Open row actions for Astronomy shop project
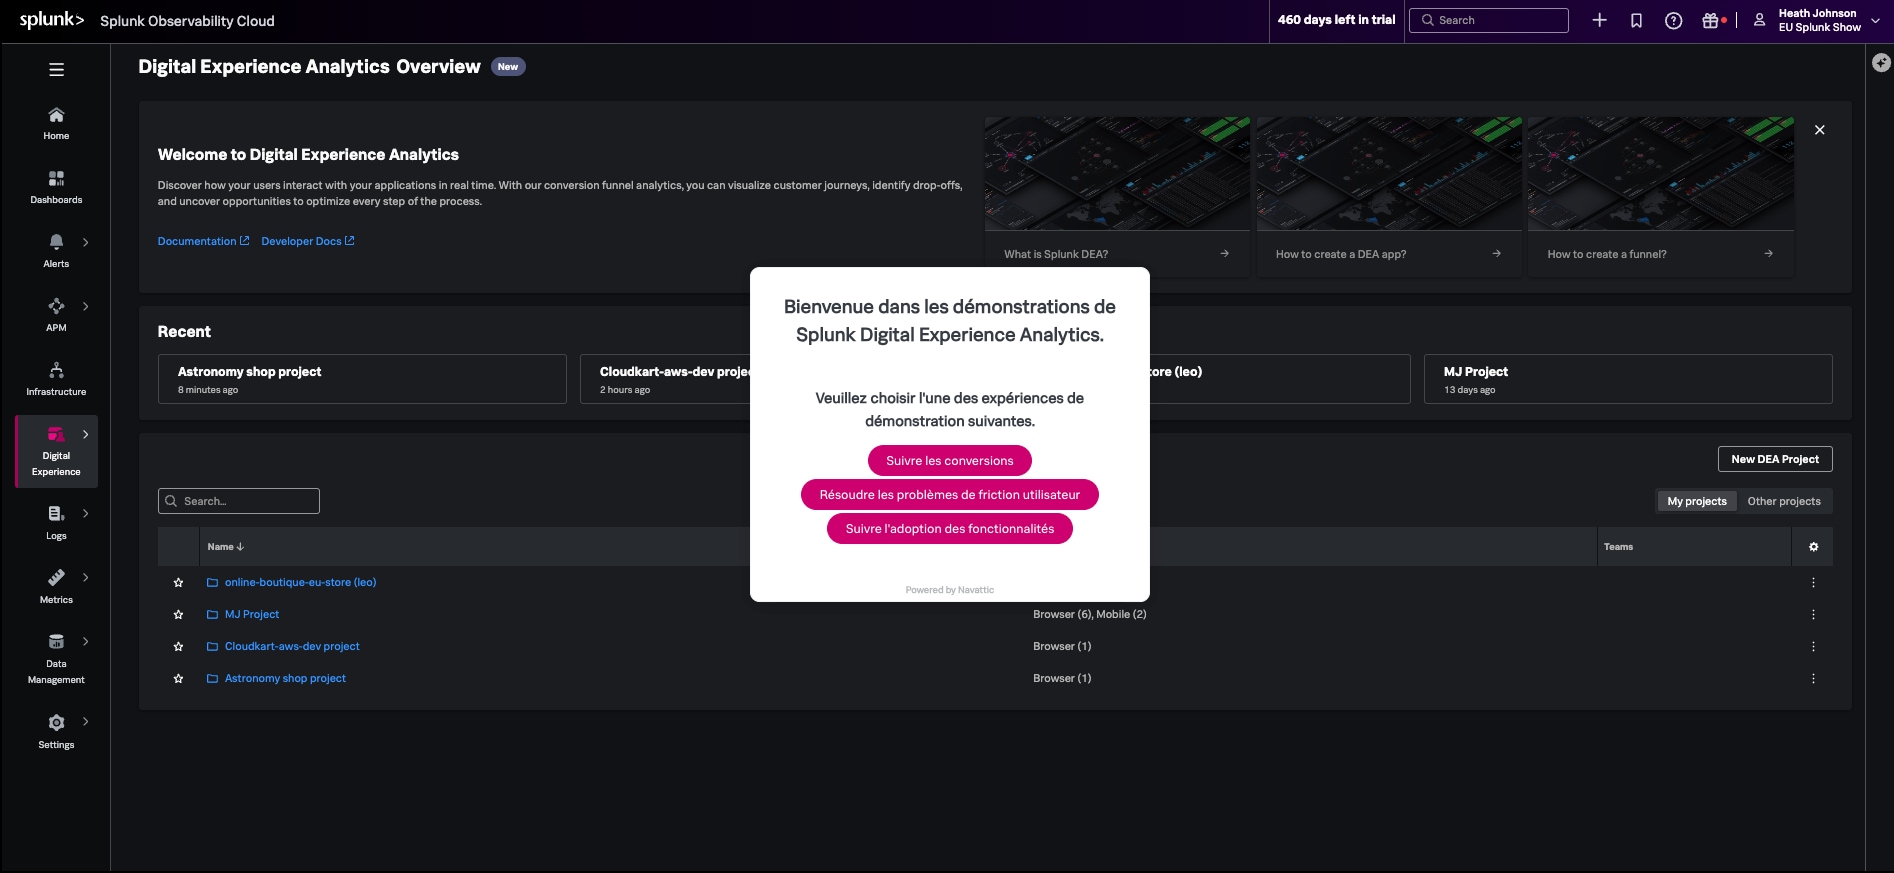Image resolution: width=1894 pixels, height=873 pixels. [1813, 678]
